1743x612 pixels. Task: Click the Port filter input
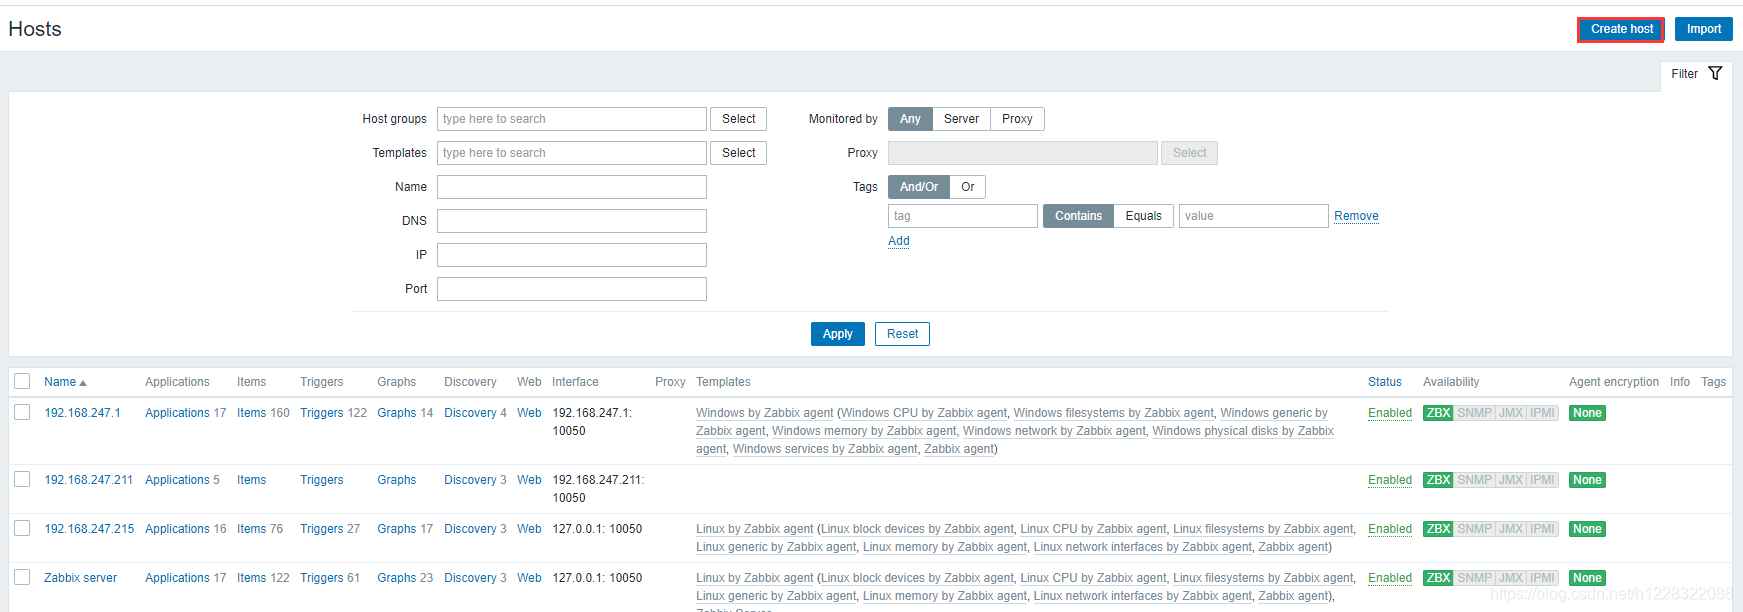(572, 289)
